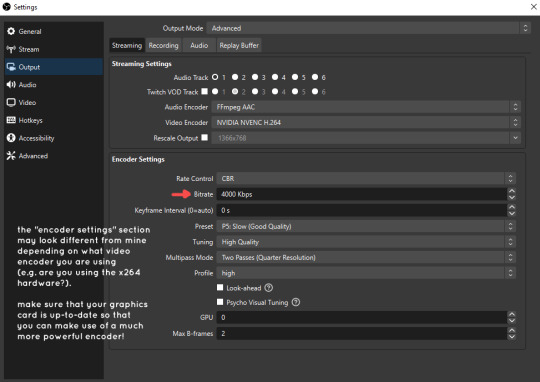Click the GPU value field
The height and width of the screenshot is (382, 540).
point(362,317)
